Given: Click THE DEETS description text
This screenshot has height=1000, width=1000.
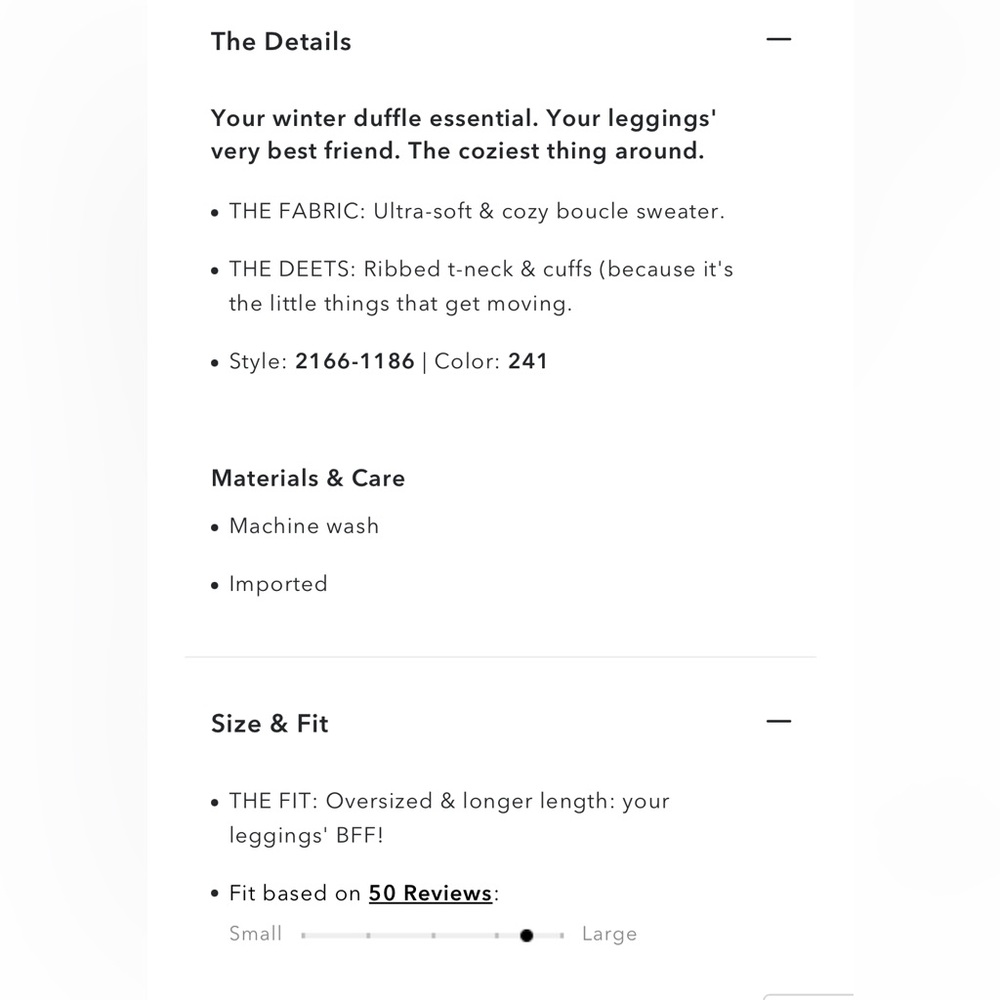Looking at the screenshot, I should 473,286.
